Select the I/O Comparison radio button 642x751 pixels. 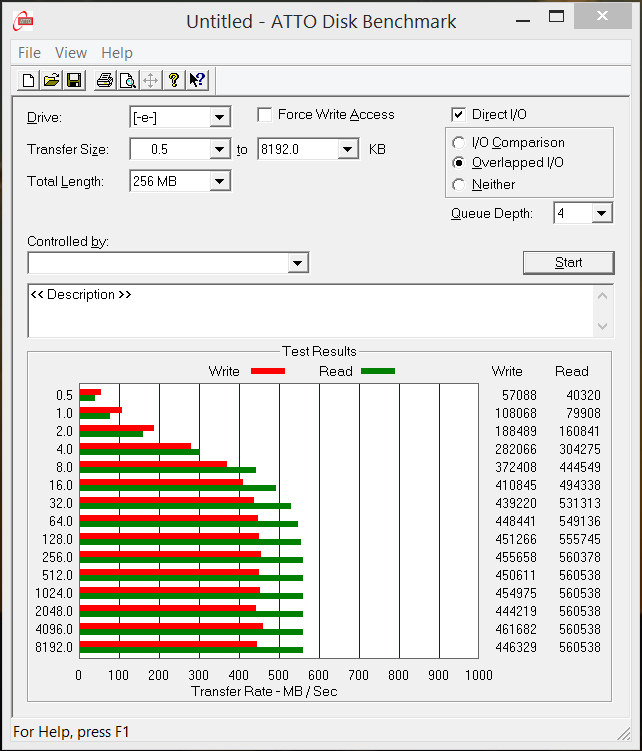[459, 143]
